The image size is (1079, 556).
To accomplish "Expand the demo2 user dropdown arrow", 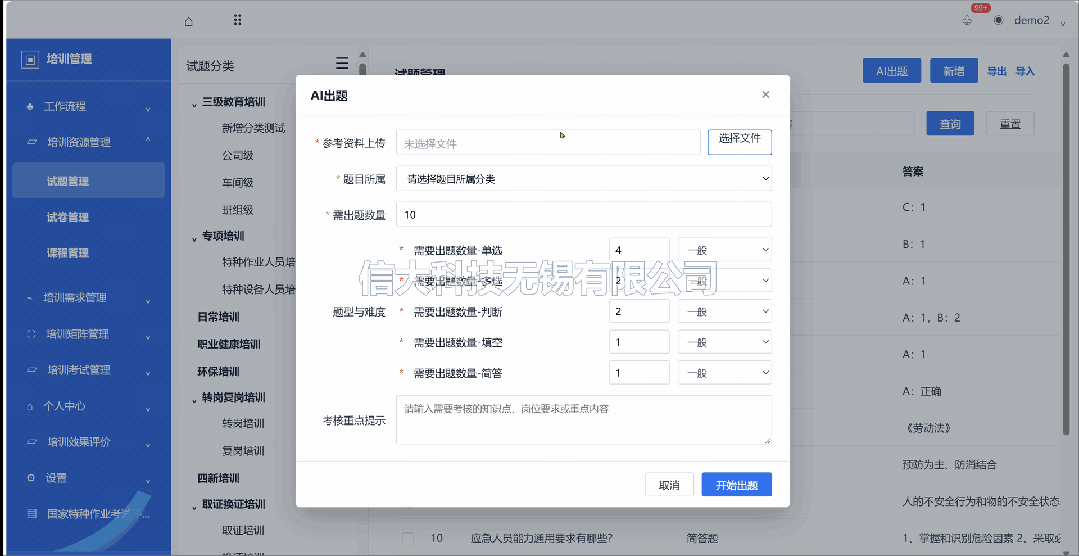I will (x=1063, y=23).
